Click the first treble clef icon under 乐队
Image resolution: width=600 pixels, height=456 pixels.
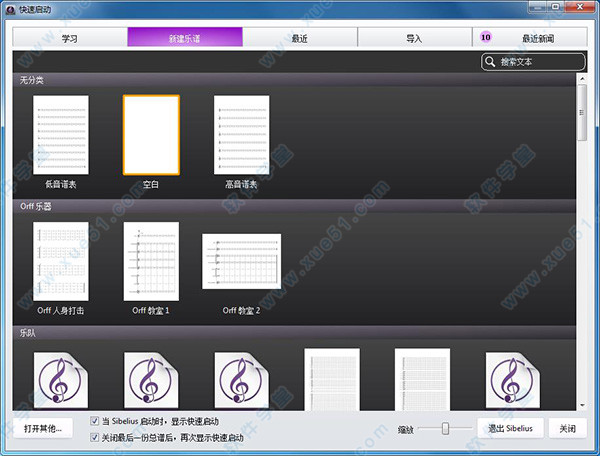coord(60,379)
